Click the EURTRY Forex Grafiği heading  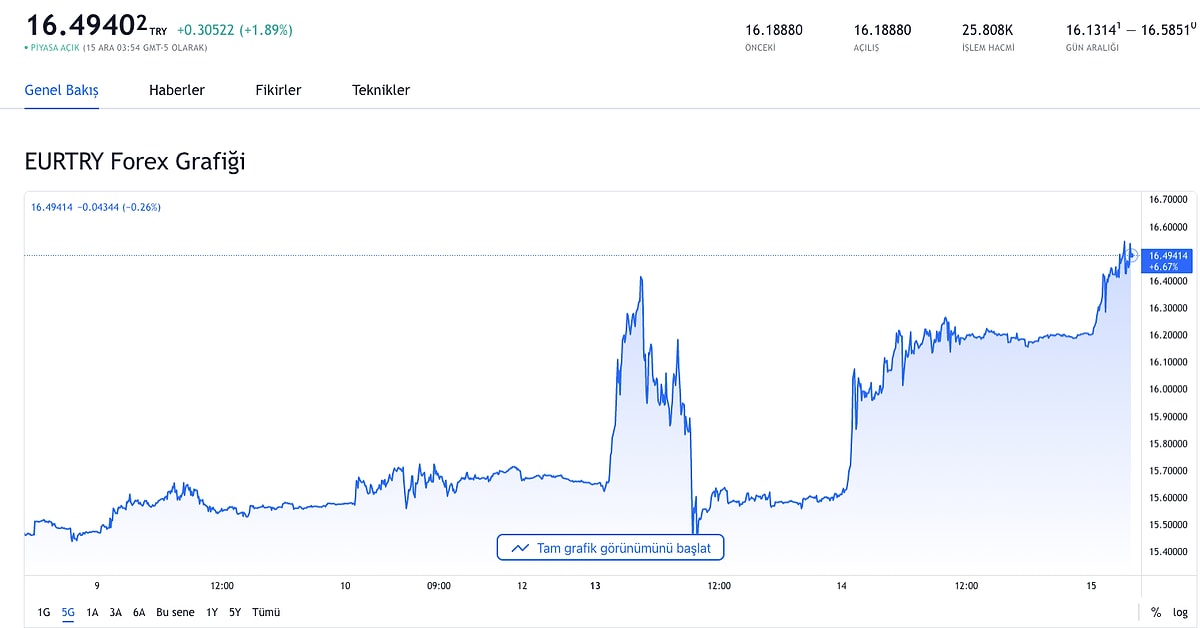[135, 161]
